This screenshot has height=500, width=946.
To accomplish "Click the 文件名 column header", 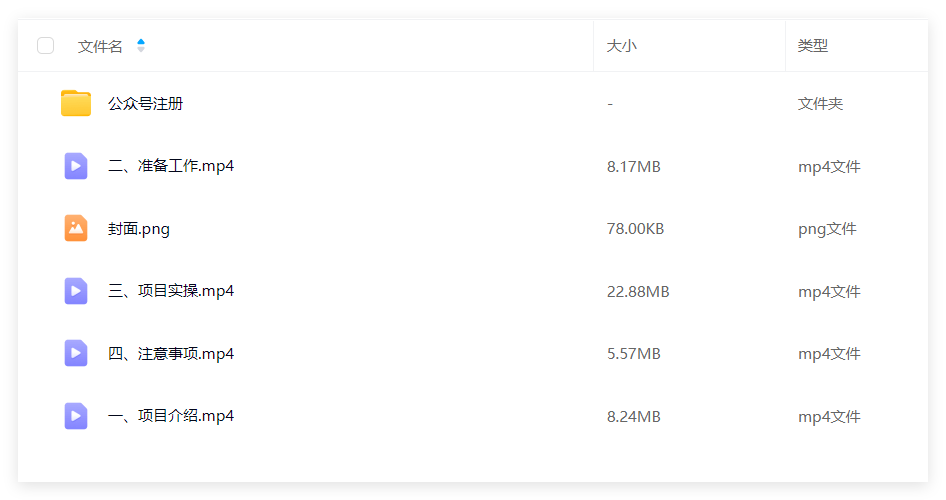I will coord(100,46).
